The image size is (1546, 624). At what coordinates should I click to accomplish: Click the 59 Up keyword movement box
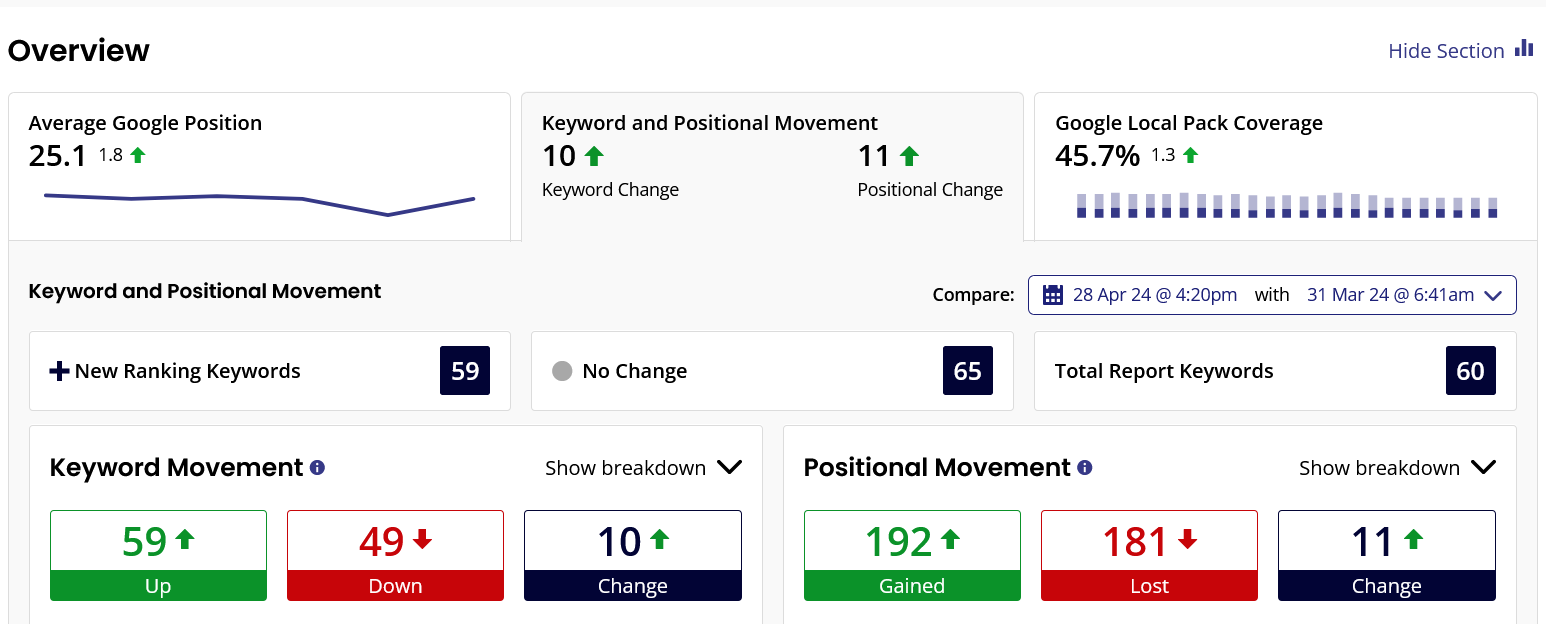[x=158, y=556]
